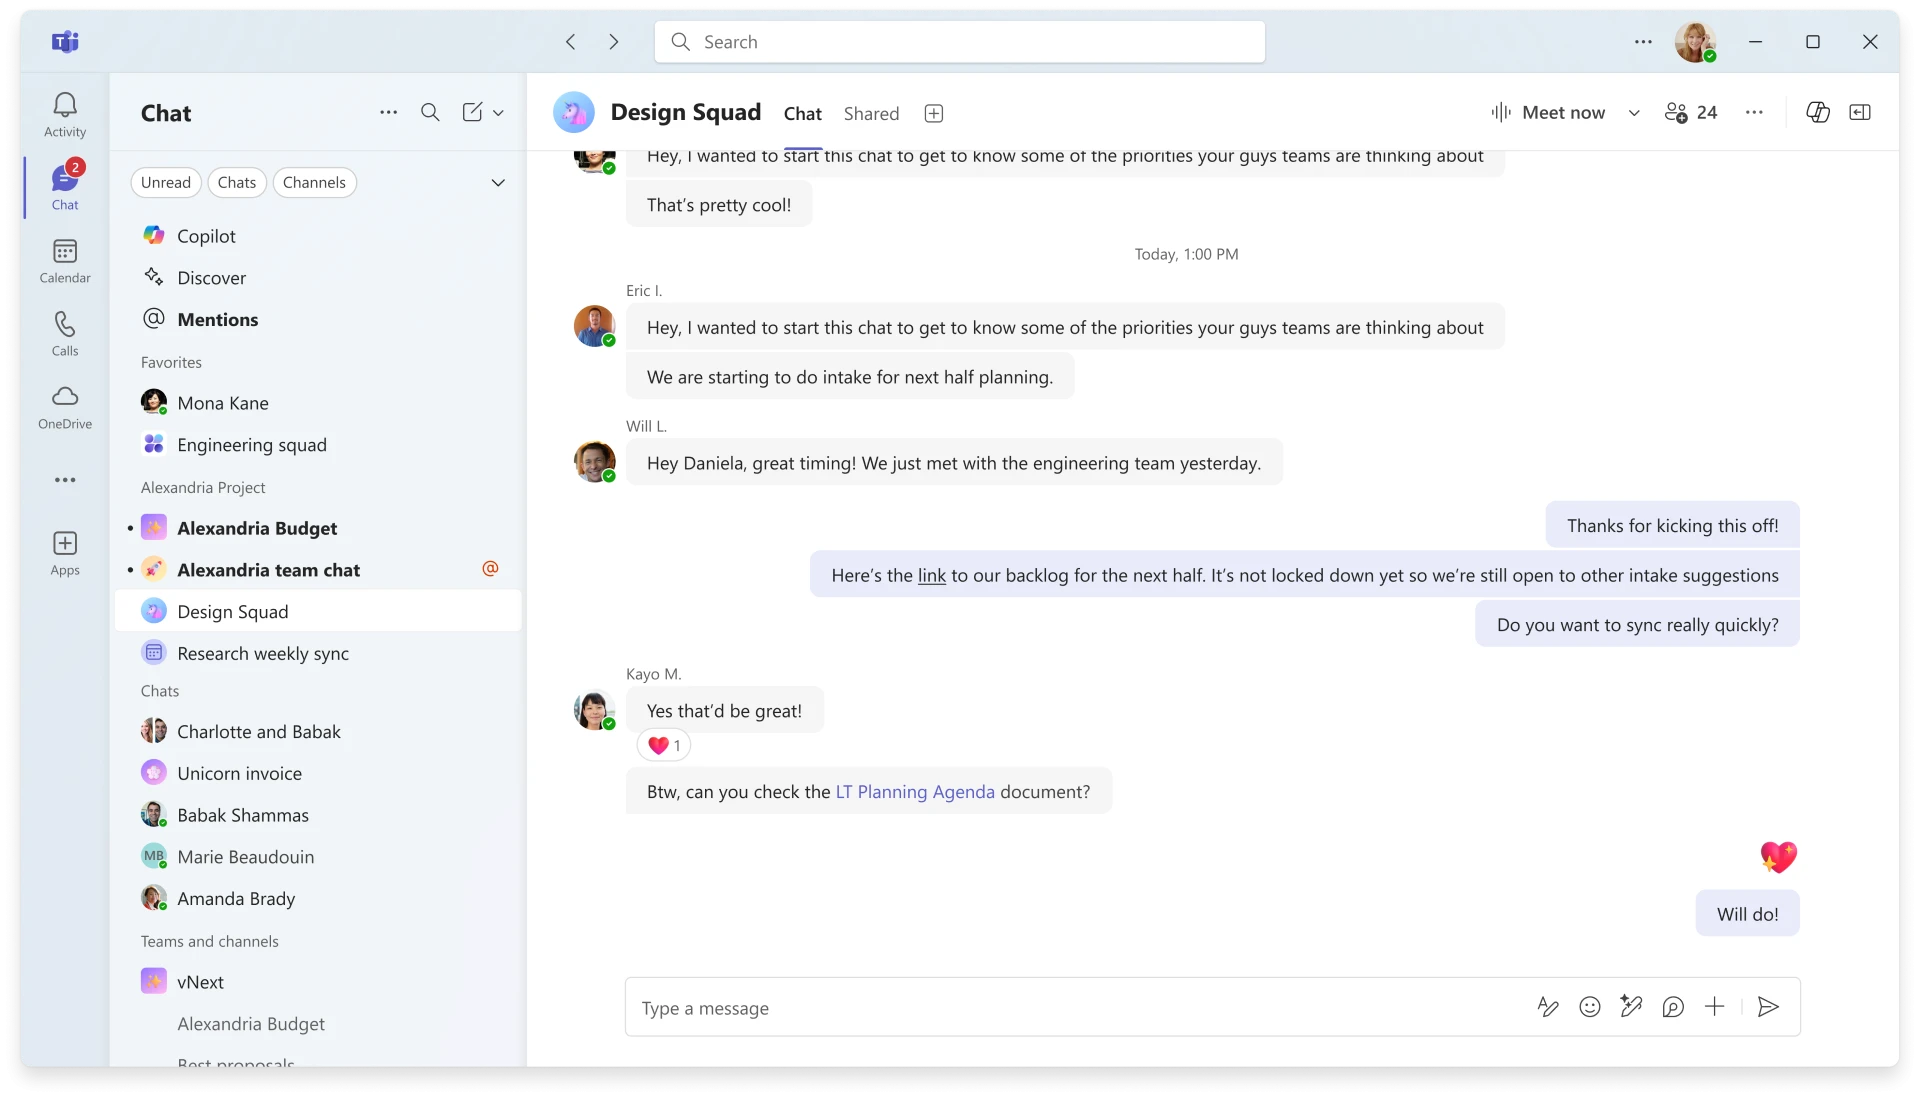Expand the Chat filter dropdown
1920x1098 pixels.
pos(498,182)
